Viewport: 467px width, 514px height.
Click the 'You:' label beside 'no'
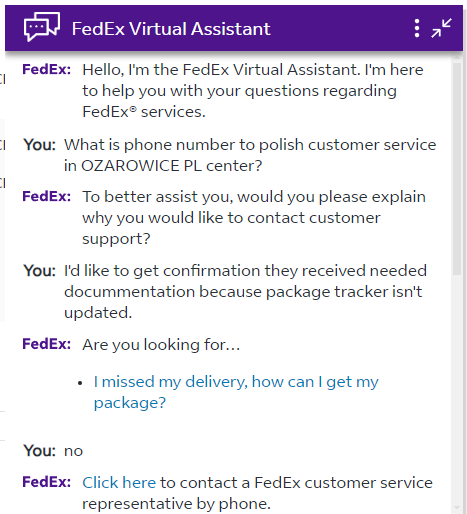click(x=39, y=451)
